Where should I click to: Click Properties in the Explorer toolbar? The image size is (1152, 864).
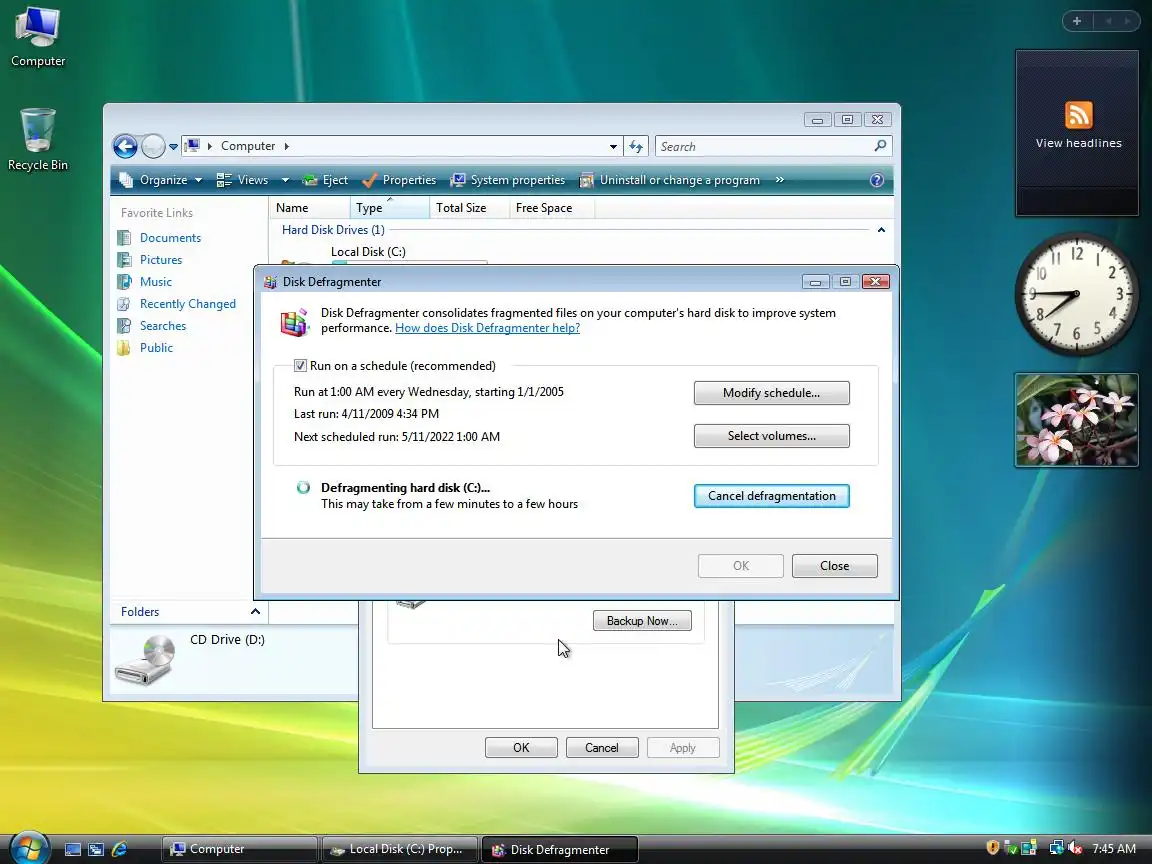[x=400, y=180]
